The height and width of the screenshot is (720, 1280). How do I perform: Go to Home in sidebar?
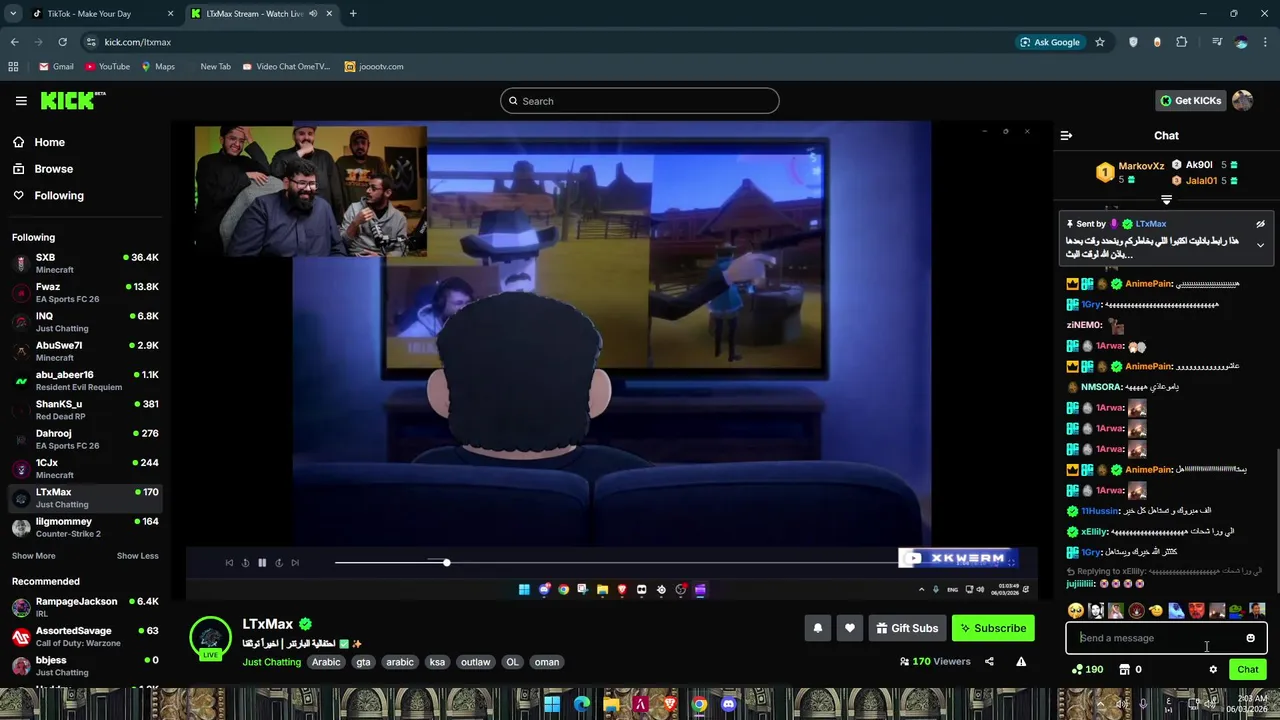[49, 142]
